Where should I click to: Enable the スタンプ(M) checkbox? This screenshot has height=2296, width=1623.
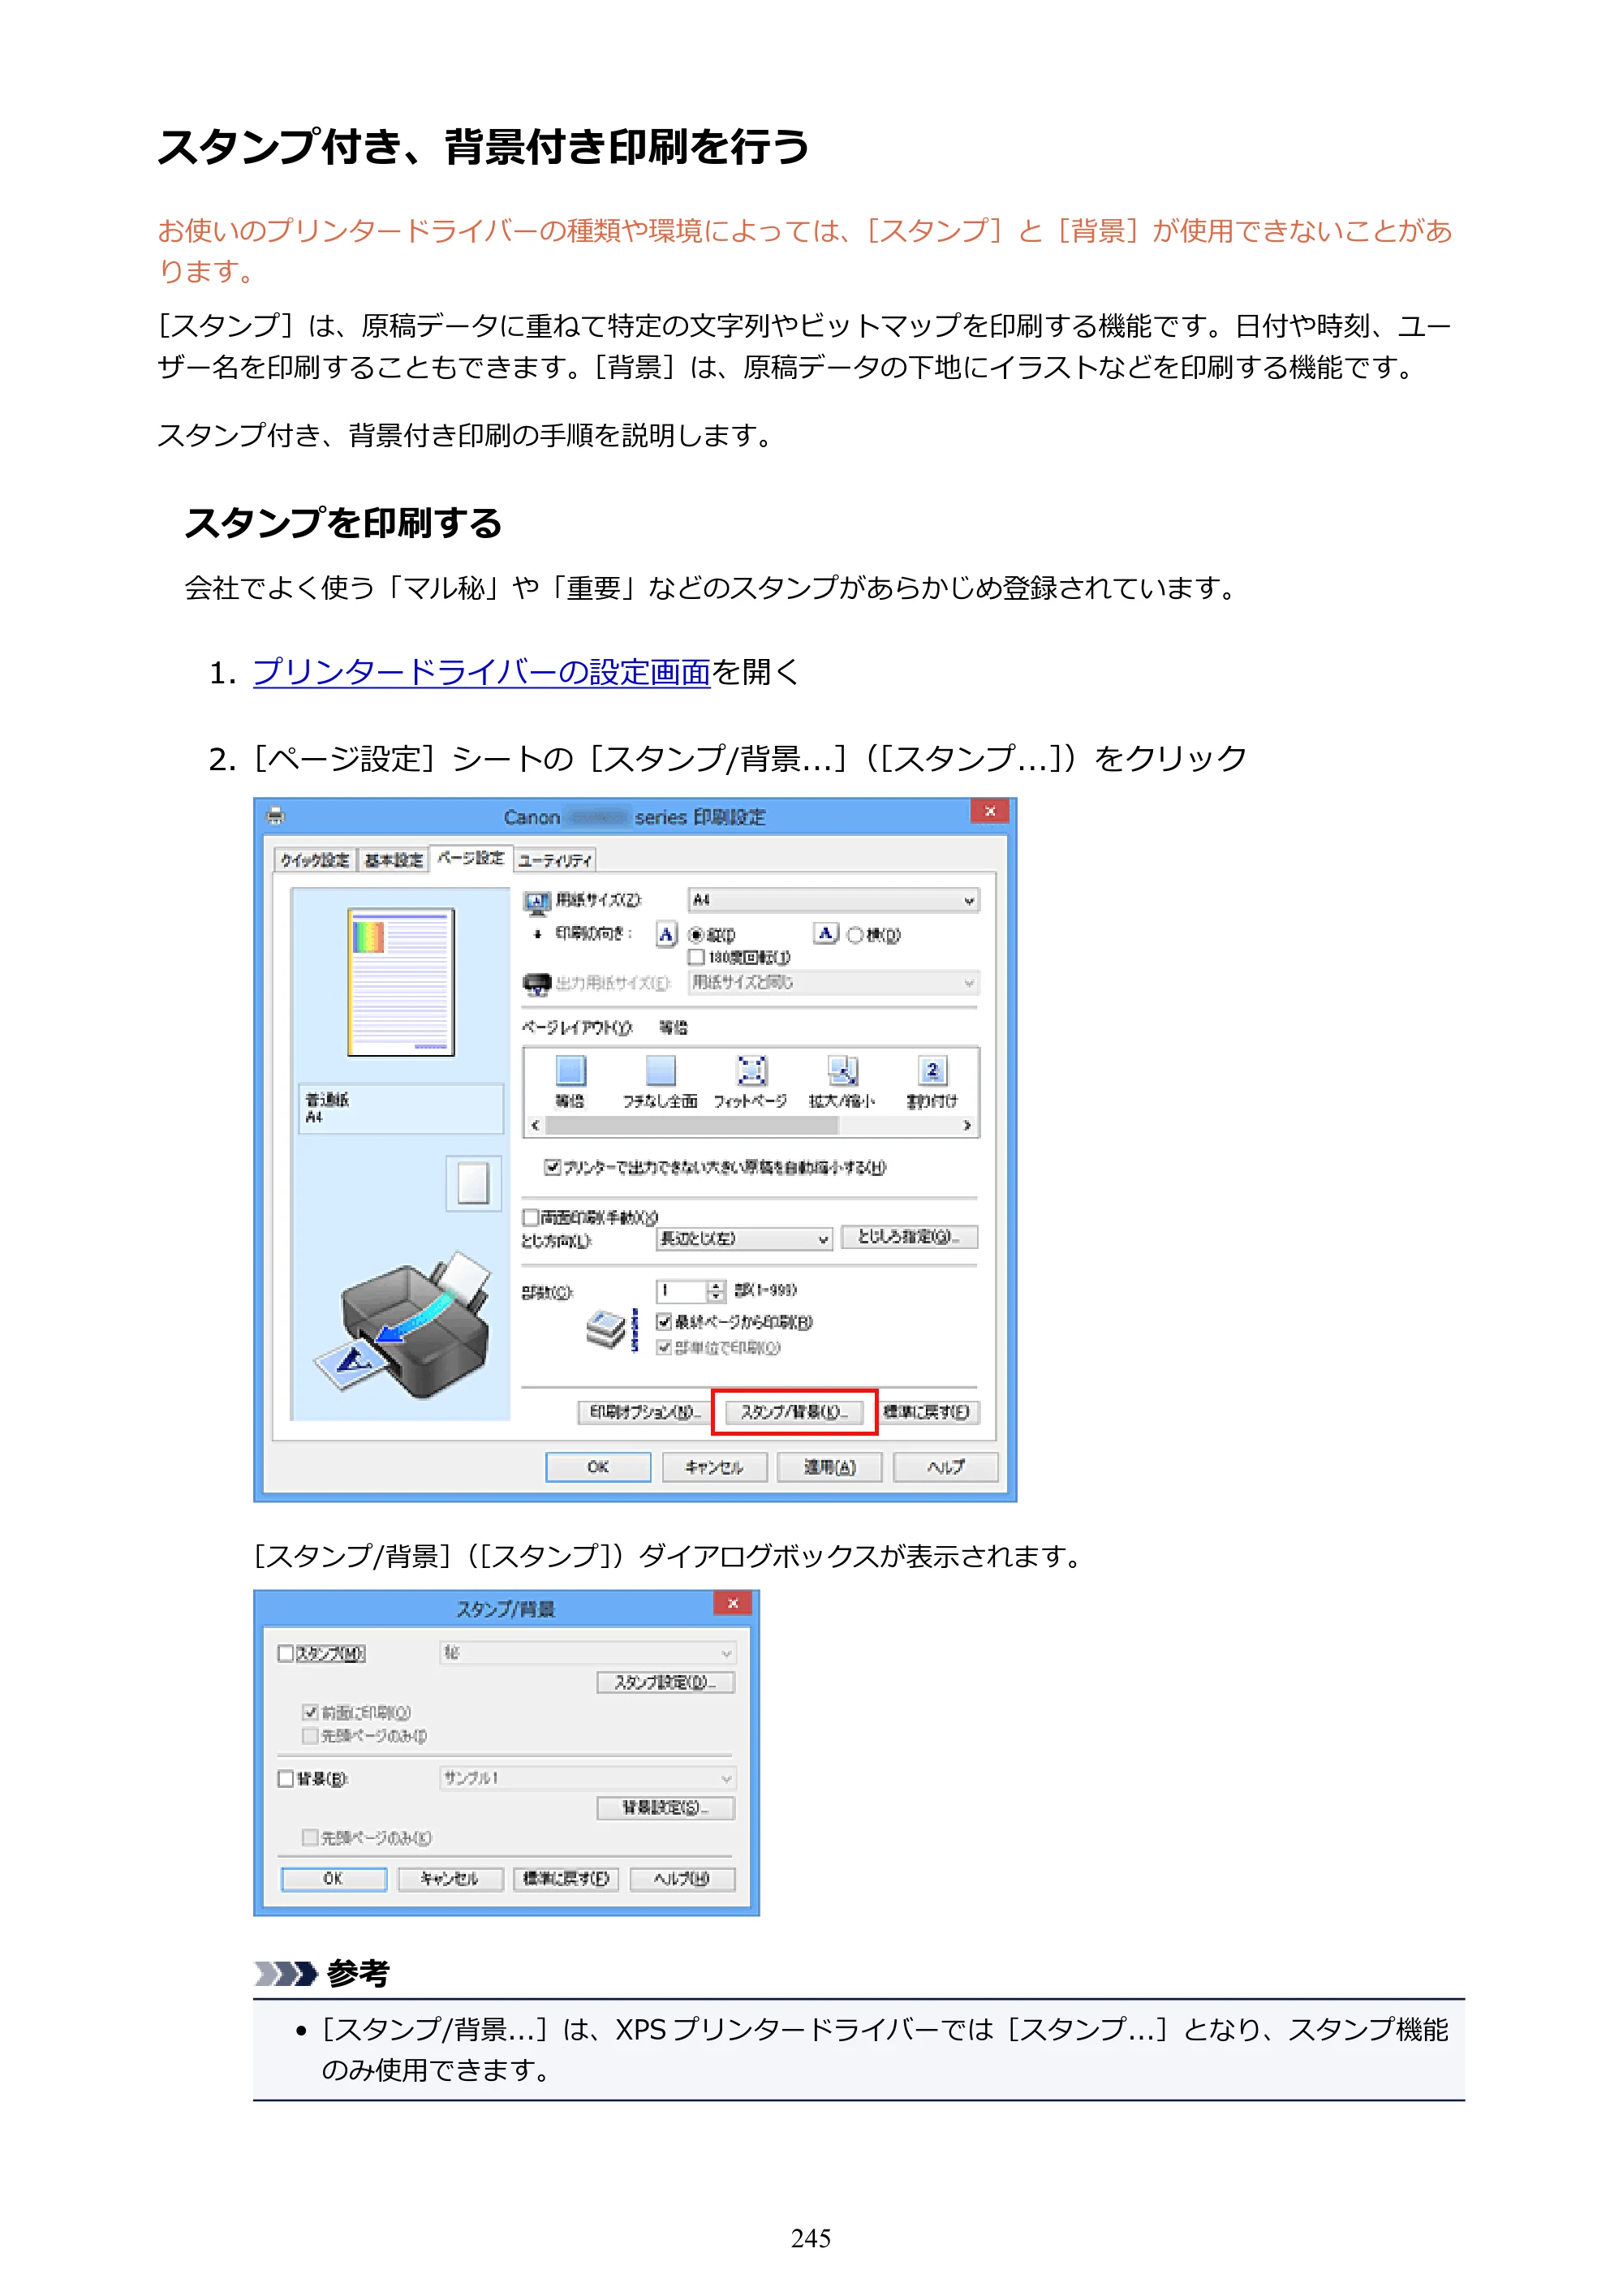click(286, 1654)
